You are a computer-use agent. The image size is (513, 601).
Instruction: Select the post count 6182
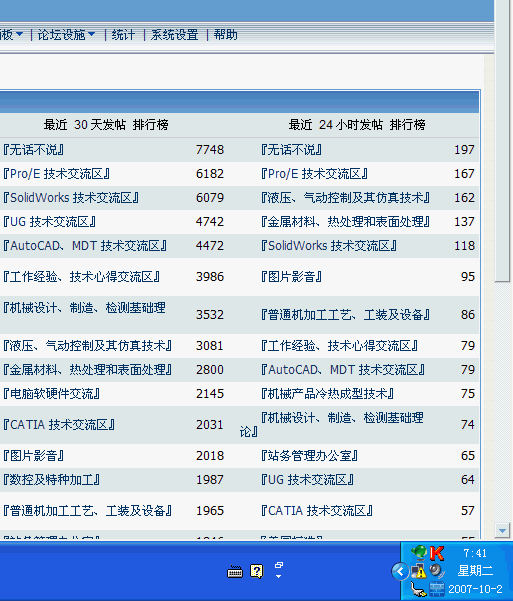coord(210,174)
